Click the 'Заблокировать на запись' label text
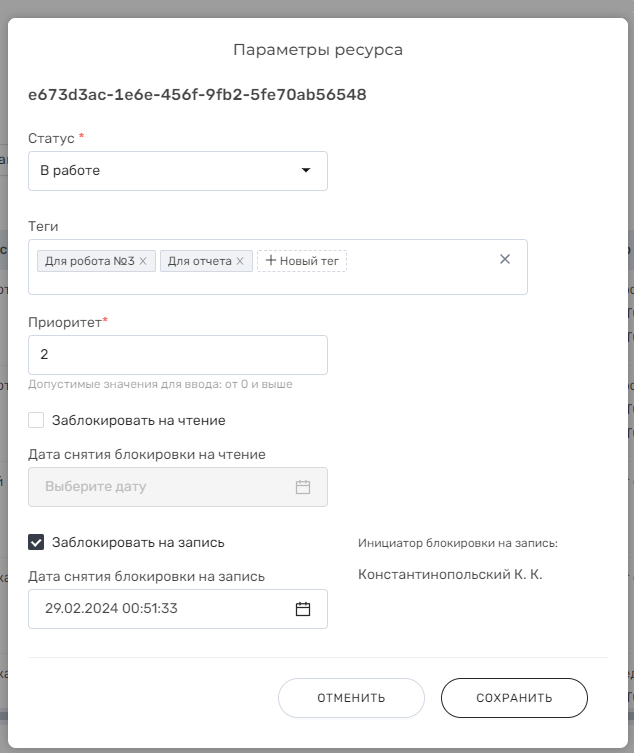This screenshot has height=753, width=634. tap(138, 542)
